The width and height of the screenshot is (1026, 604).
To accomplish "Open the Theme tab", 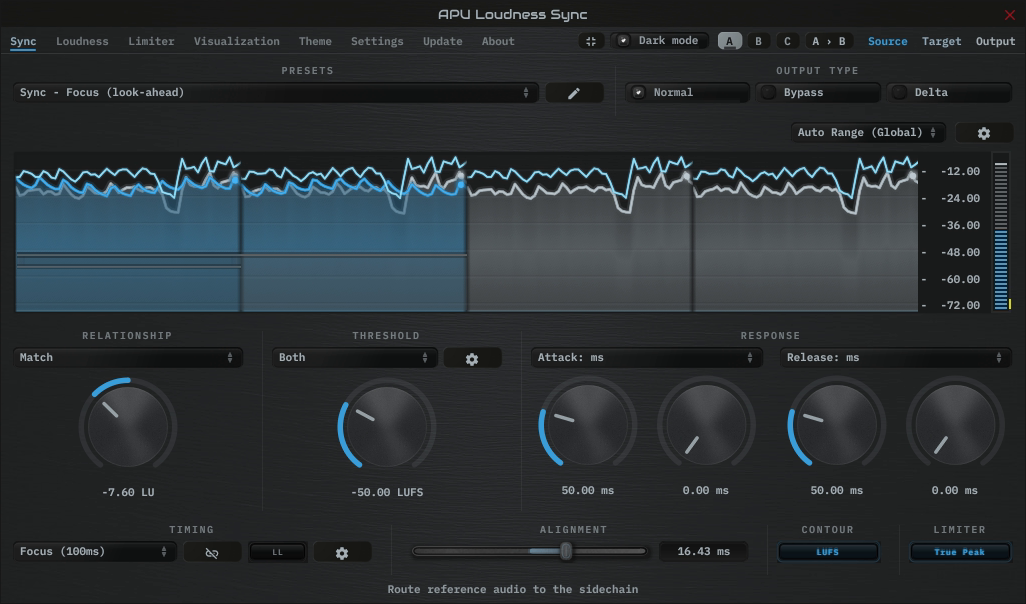I will coord(315,41).
